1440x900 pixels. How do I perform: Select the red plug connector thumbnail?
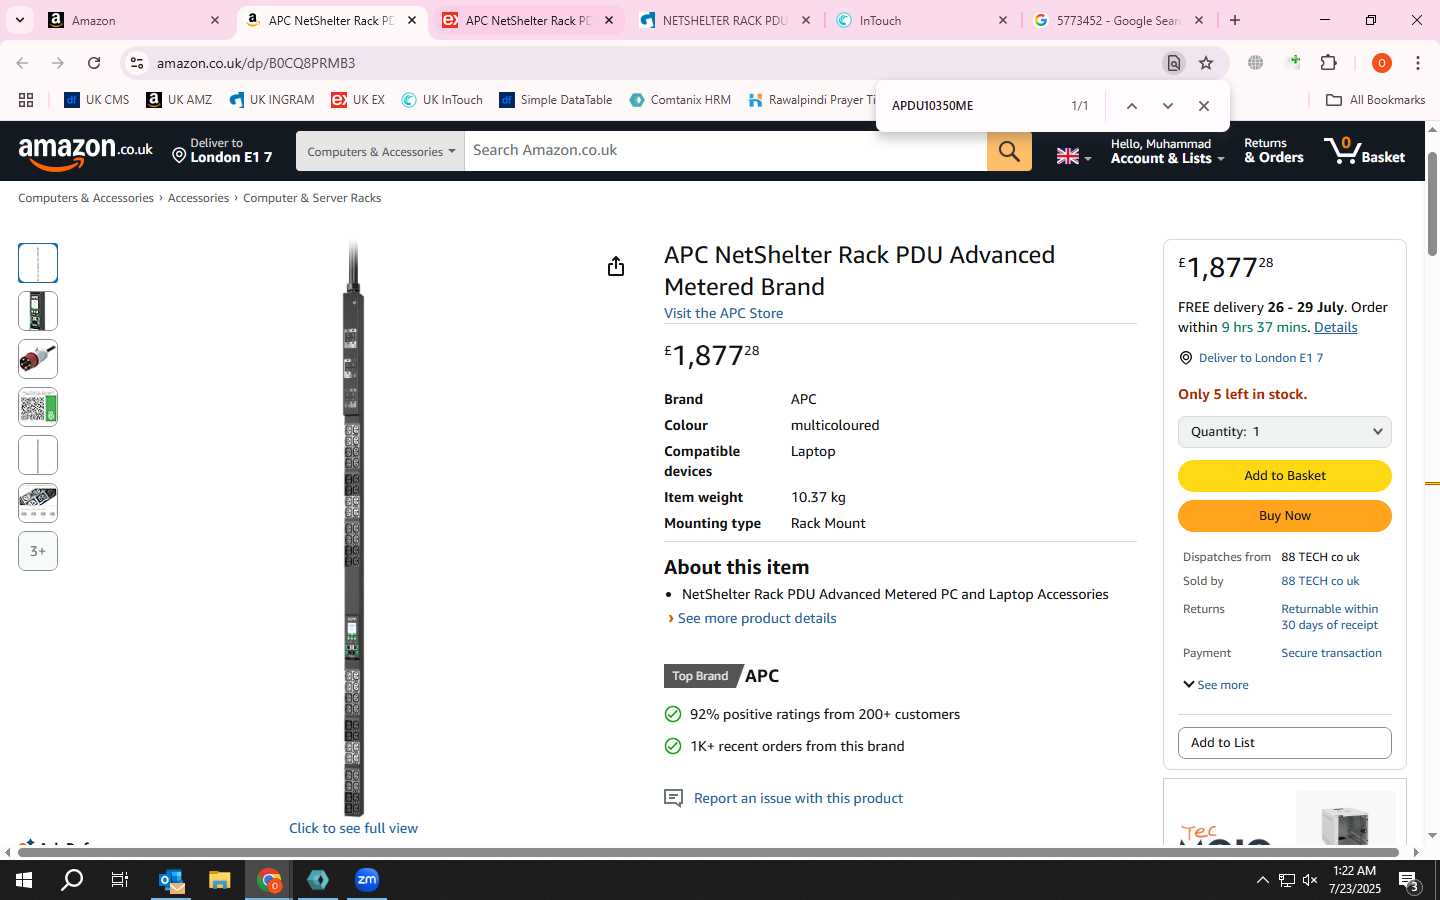tap(38, 359)
